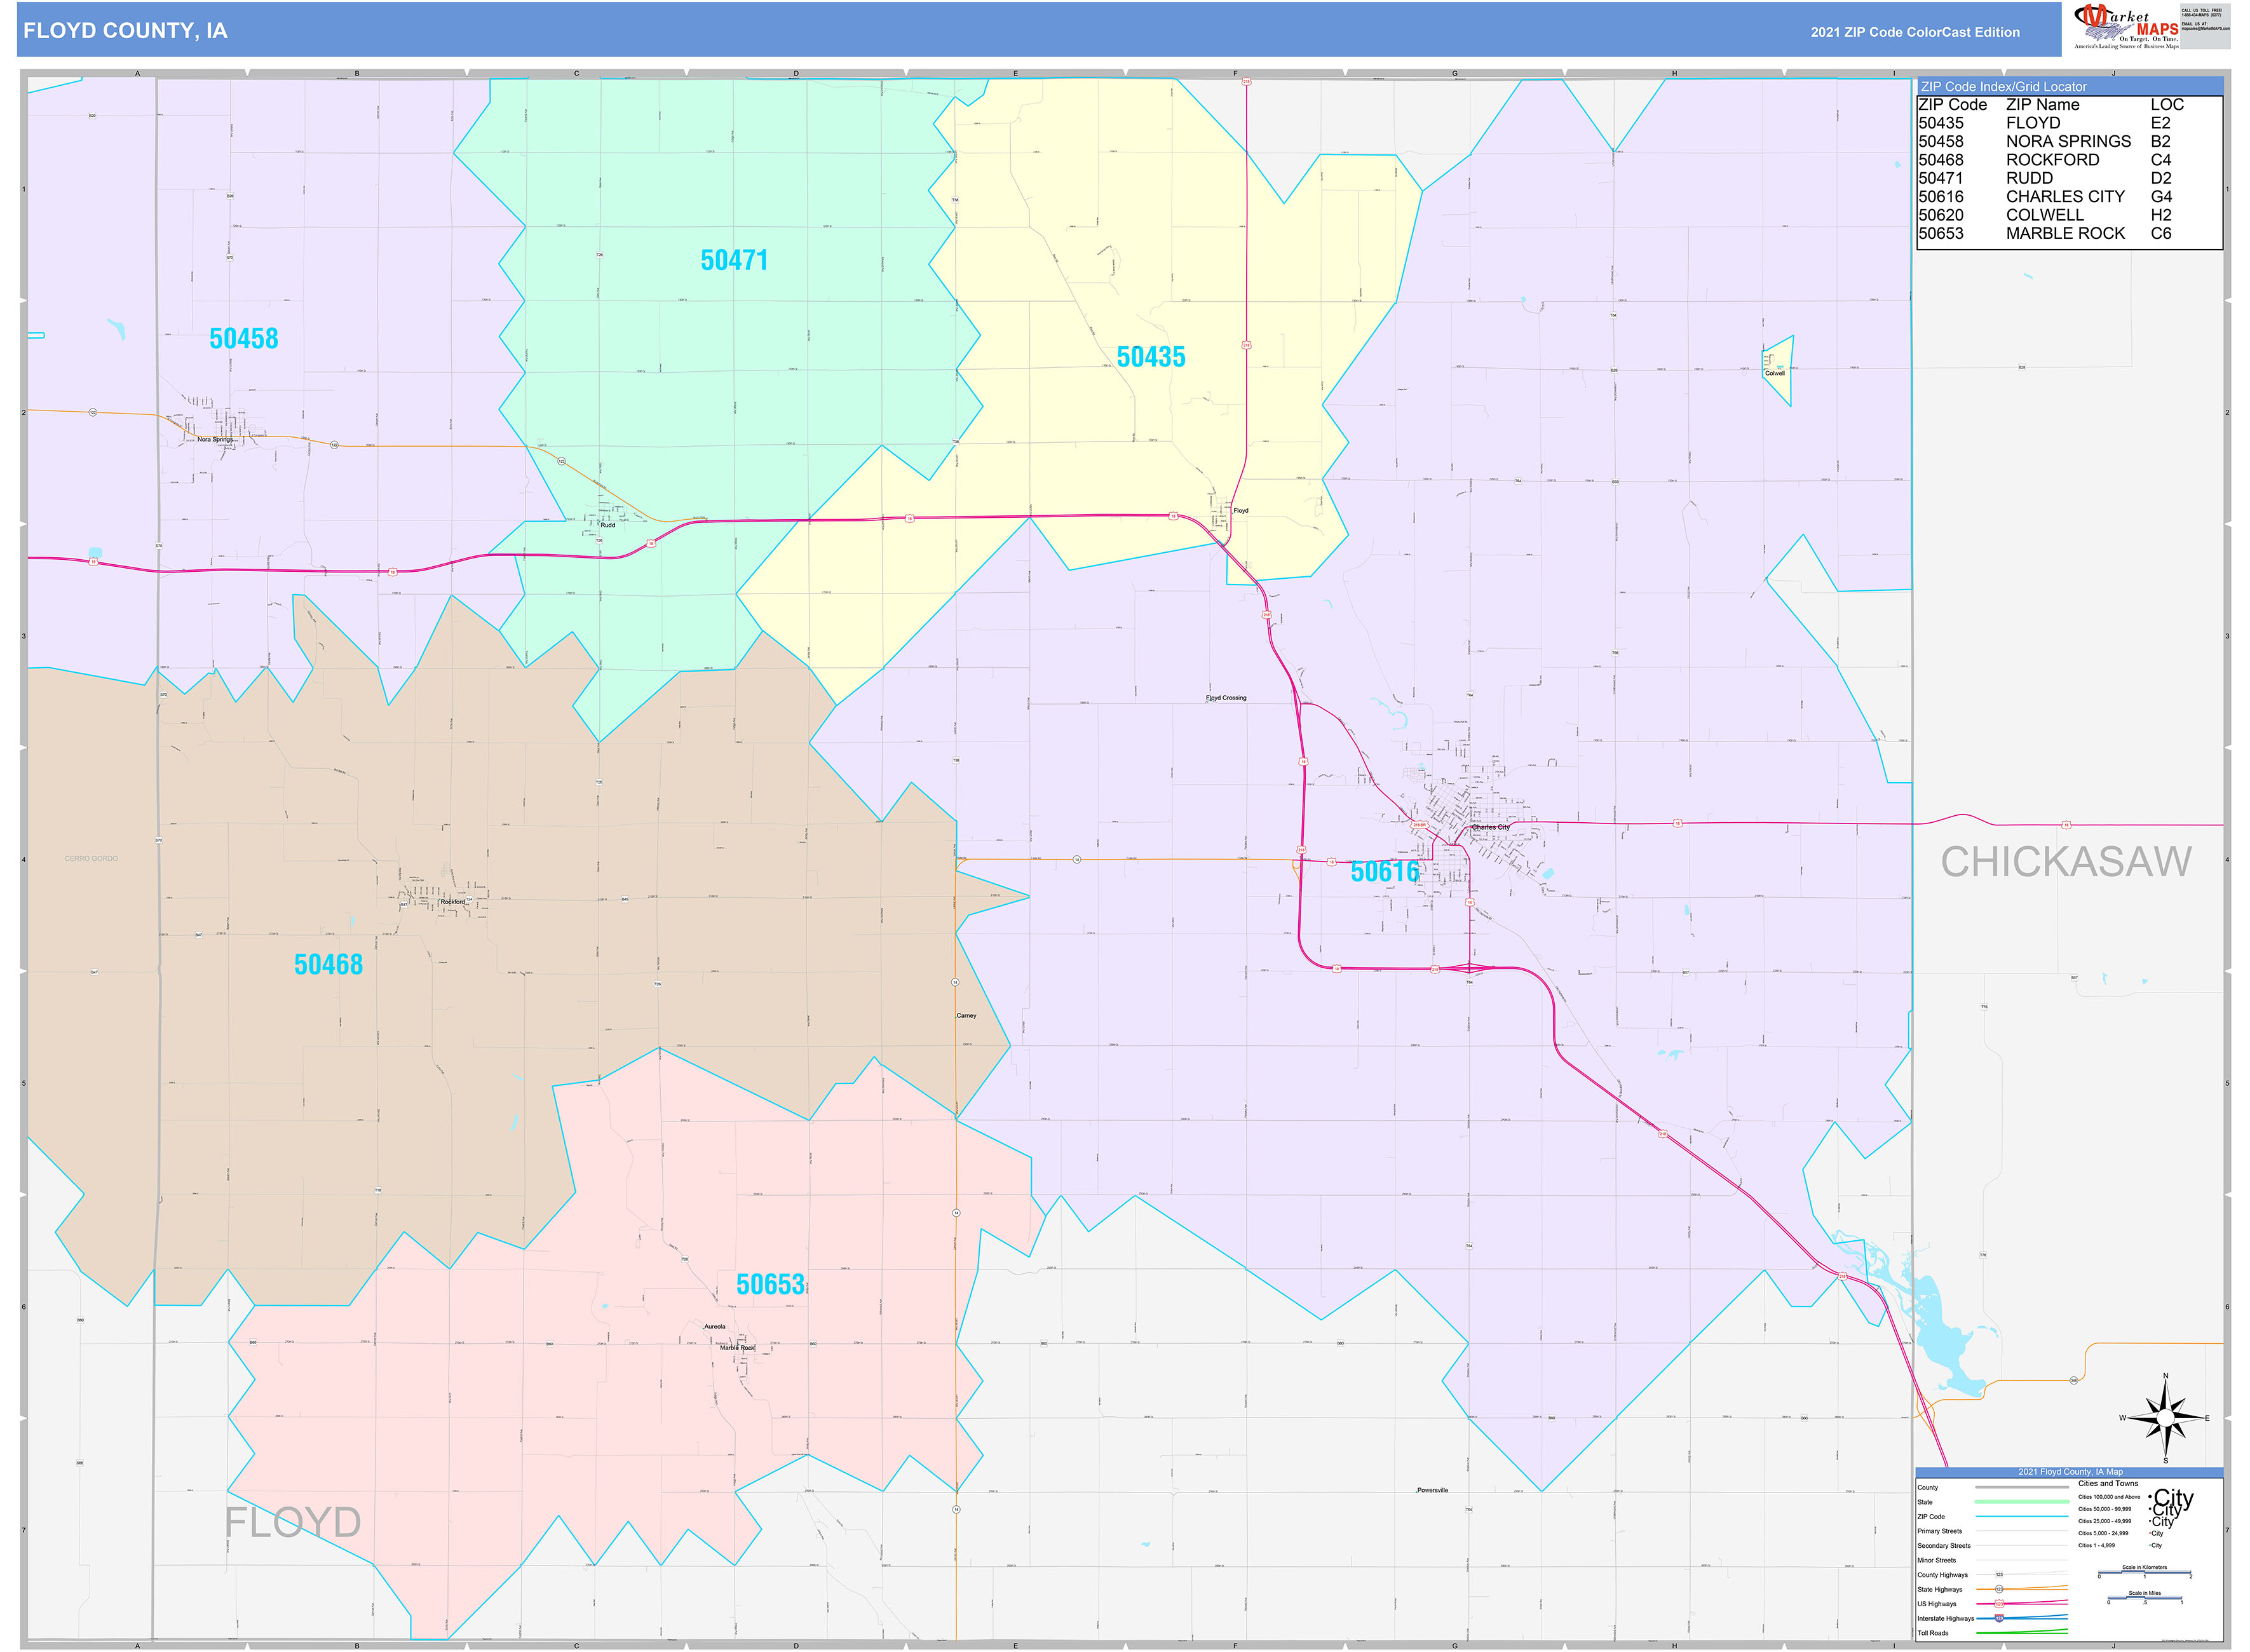The width and height of the screenshot is (2250, 1652).
Task: Click the Interstate Highways shield symbol in legend
Action: click(1999, 1618)
